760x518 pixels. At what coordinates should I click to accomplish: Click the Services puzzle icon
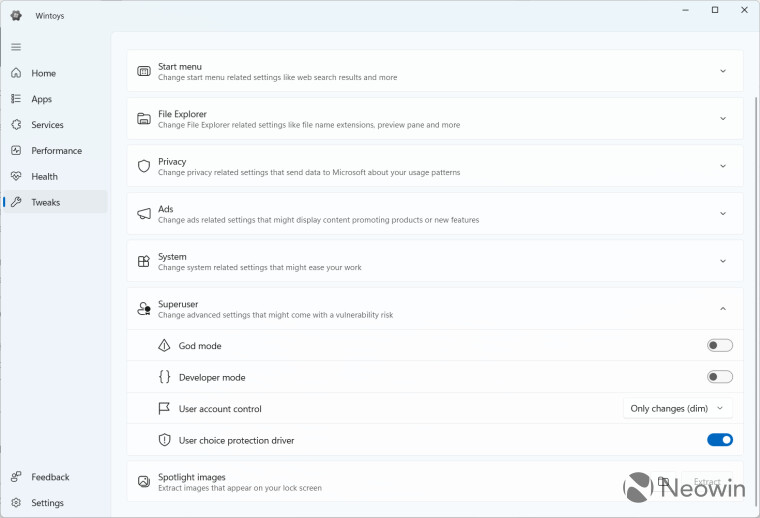click(16, 125)
